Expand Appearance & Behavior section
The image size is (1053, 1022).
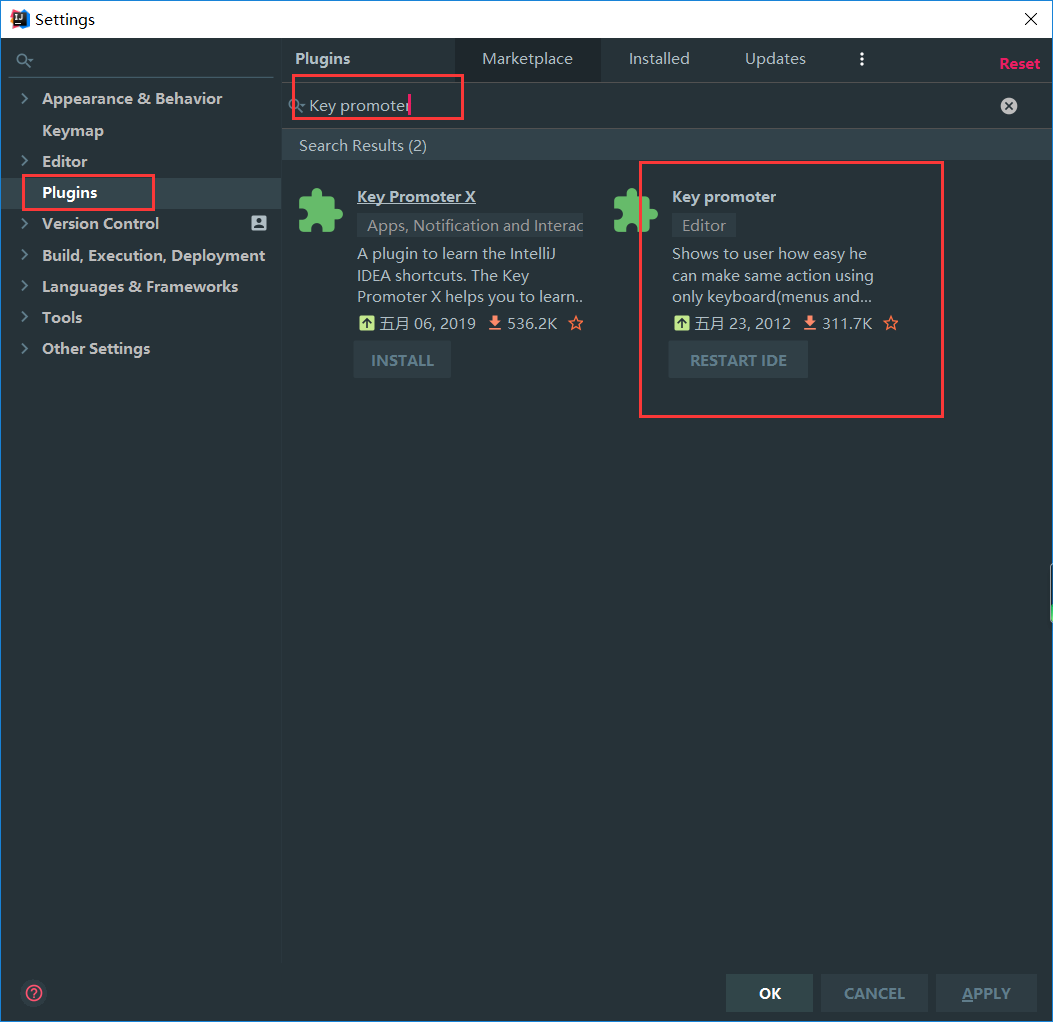point(25,99)
